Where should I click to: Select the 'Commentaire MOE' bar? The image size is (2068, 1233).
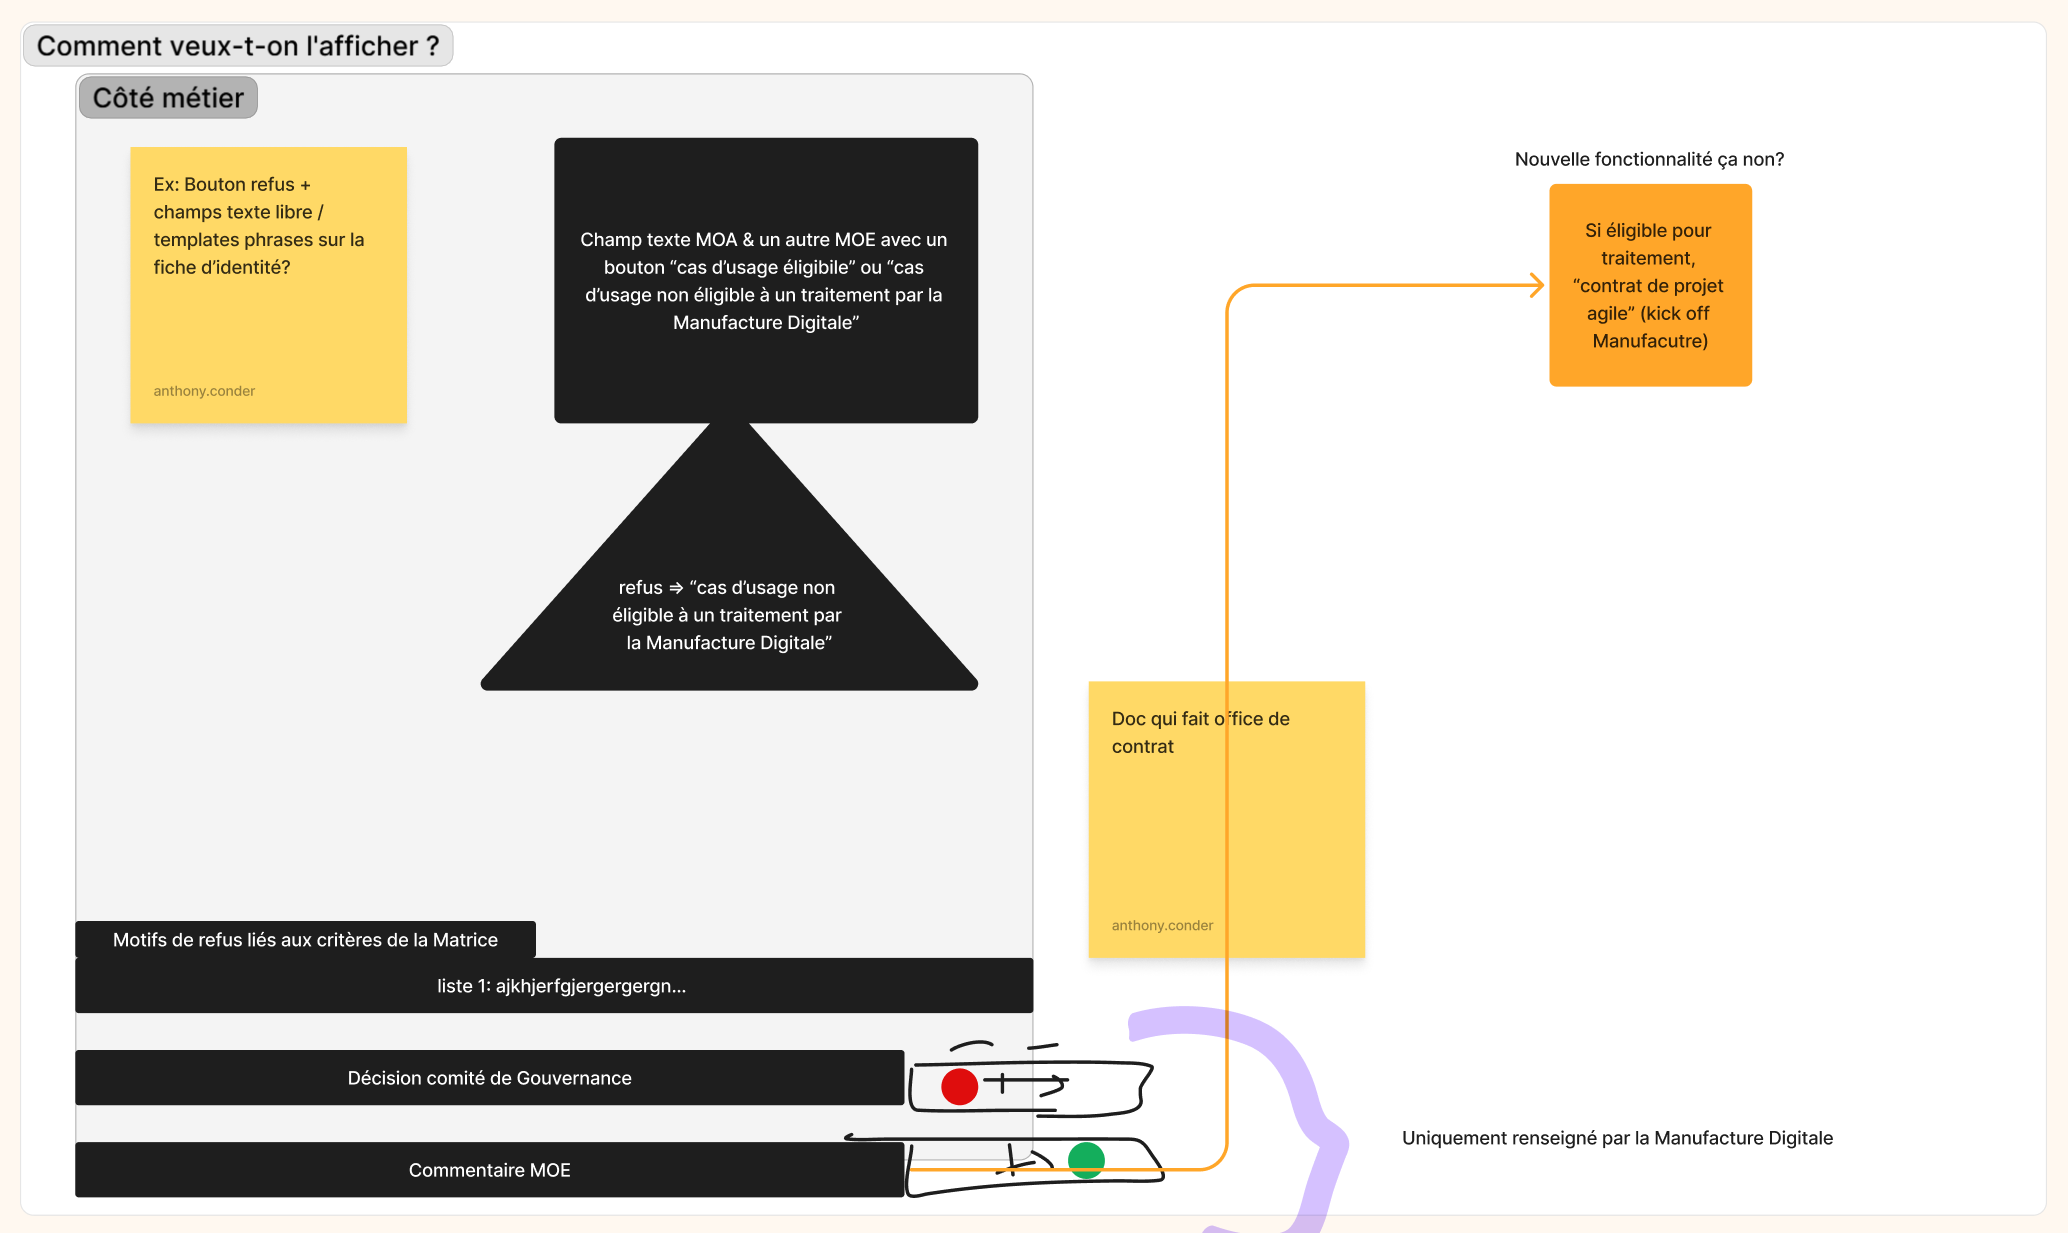pyautogui.click(x=489, y=1170)
